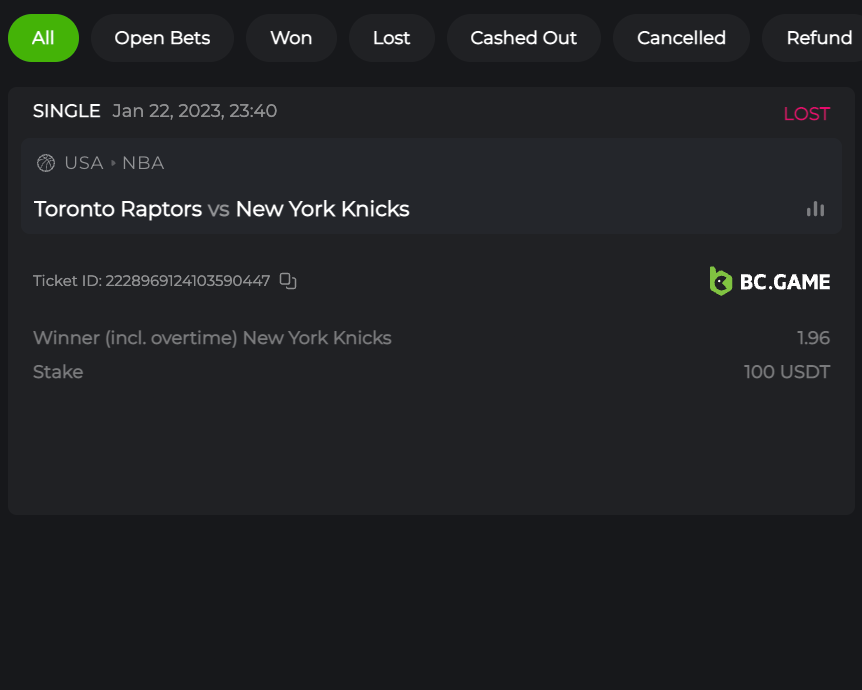This screenshot has height=690, width=862.
Task: Show Won bets filter
Action: (291, 38)
